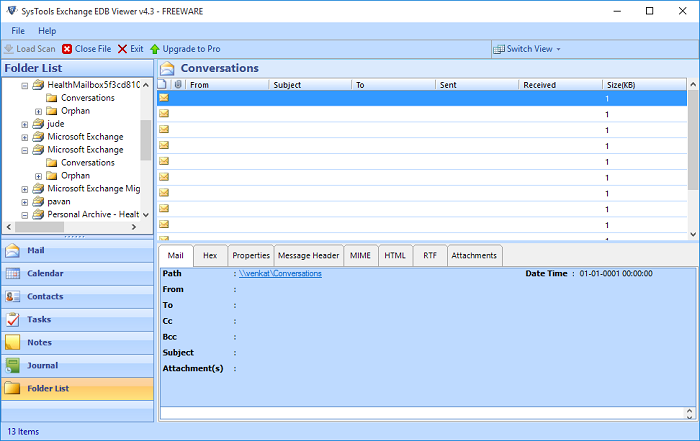Click the Load Scan toolbar icon
The height and width of the screenshot is (441, 700).
click(8, 49)
